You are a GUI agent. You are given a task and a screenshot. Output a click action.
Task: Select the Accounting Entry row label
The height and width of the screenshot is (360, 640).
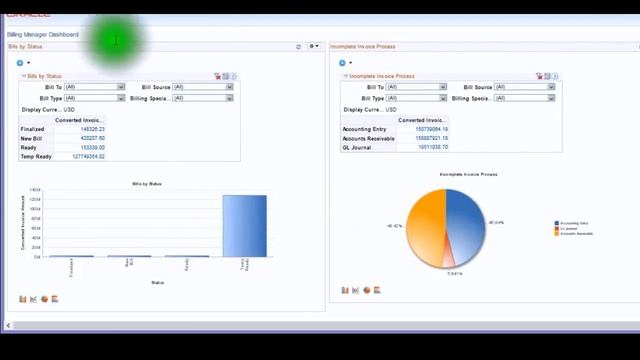tap(364, 129)
